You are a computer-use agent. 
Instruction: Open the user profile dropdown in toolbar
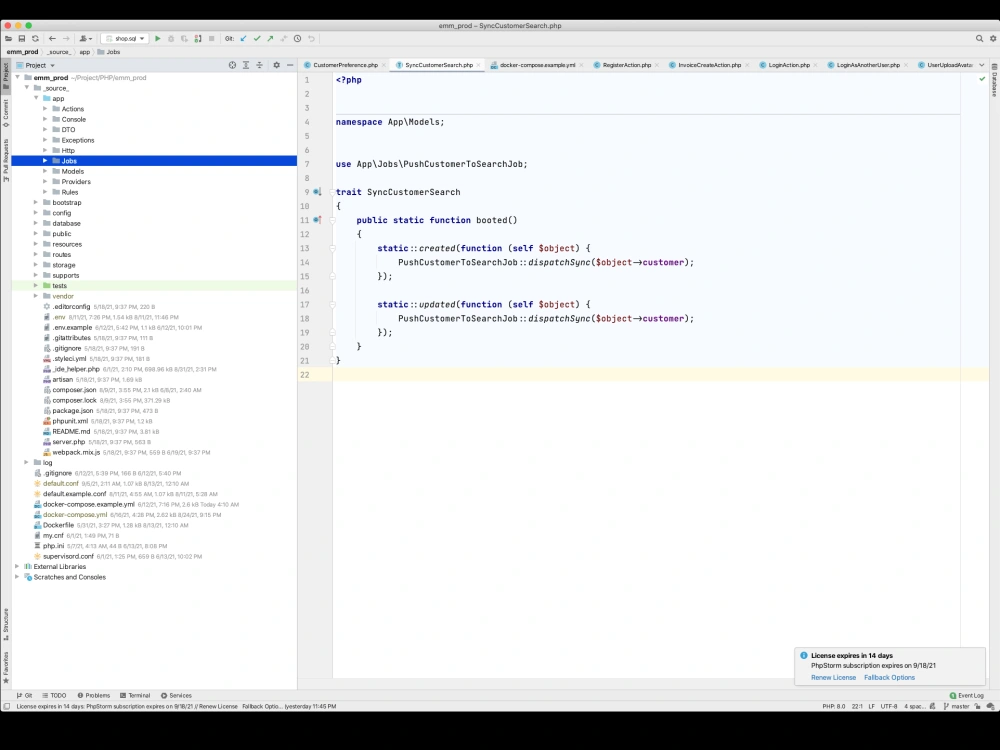pyautogui.click(x=85, y=39)
